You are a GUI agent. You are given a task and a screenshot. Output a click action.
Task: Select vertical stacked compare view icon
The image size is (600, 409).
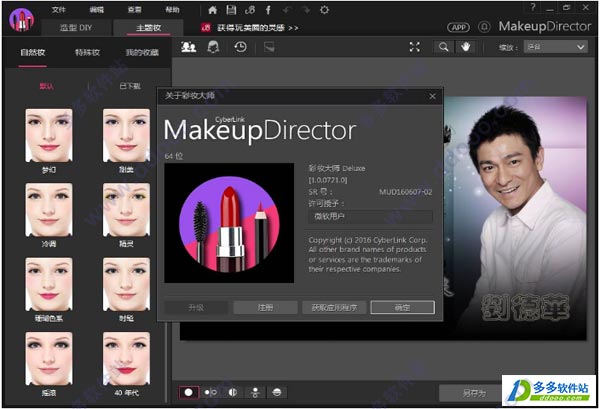(x=255, y=392)
